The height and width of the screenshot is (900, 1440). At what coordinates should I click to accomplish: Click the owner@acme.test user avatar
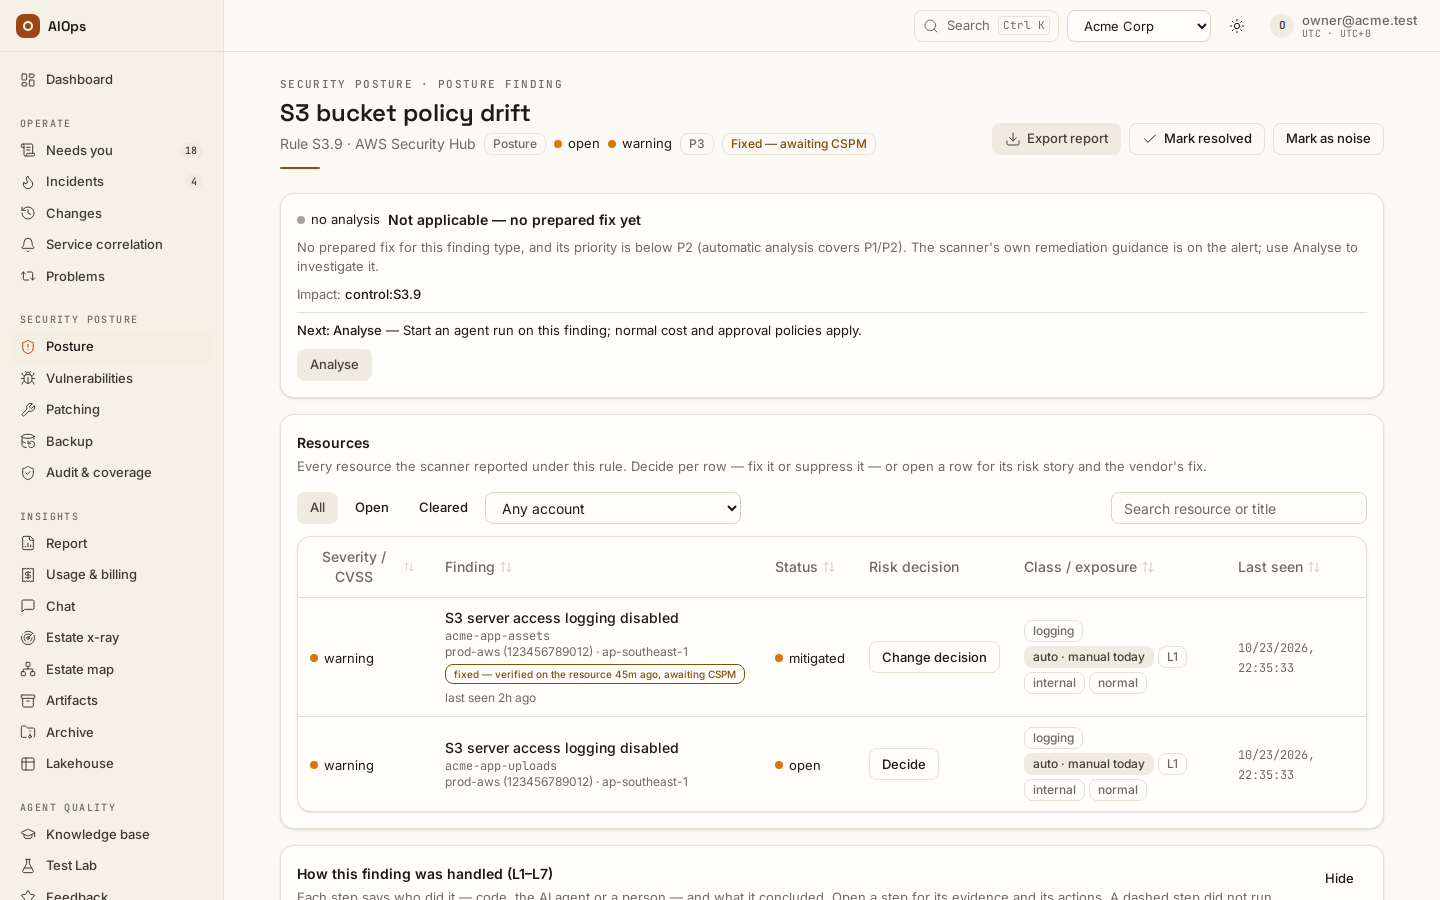tap(1282, 26)
